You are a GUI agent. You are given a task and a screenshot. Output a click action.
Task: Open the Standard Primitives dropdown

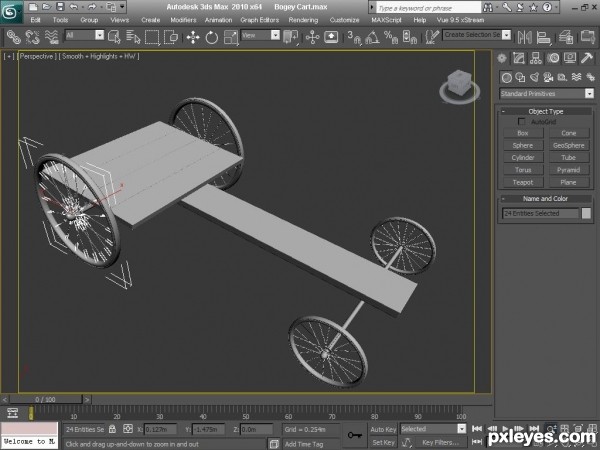coord(547,93)
